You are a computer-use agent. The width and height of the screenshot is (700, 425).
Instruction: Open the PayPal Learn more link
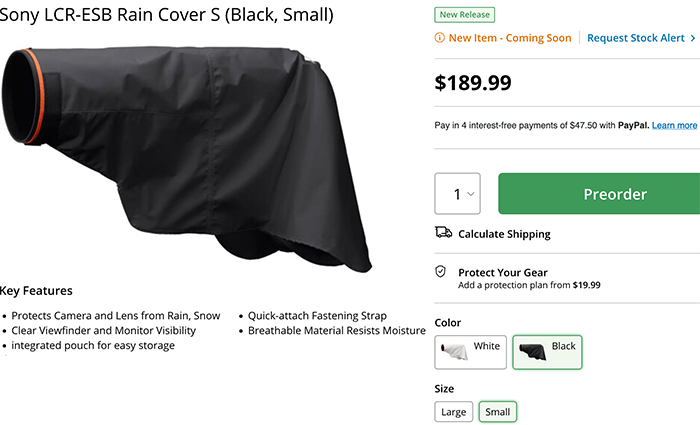674,125
